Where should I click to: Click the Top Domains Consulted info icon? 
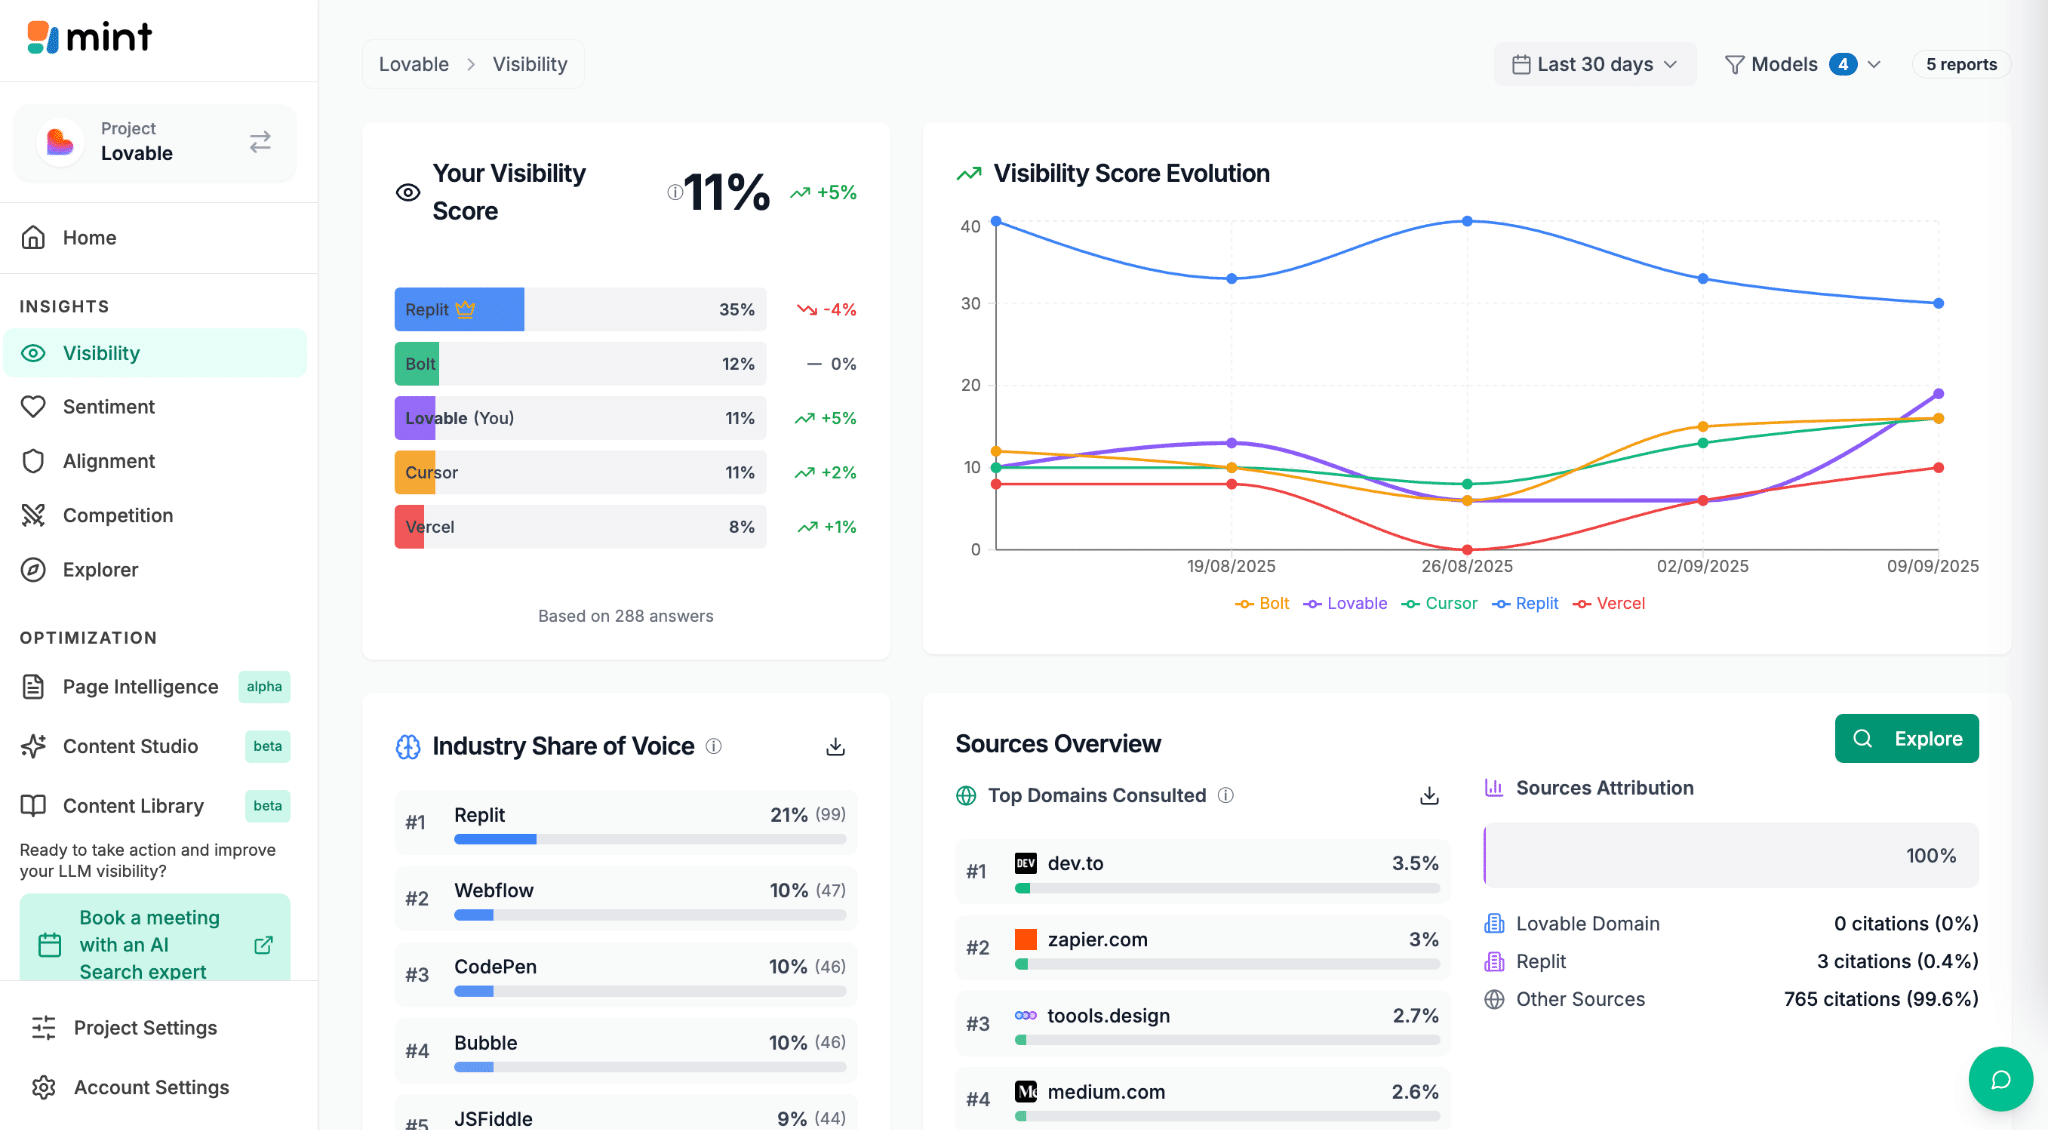(1226, 795)
